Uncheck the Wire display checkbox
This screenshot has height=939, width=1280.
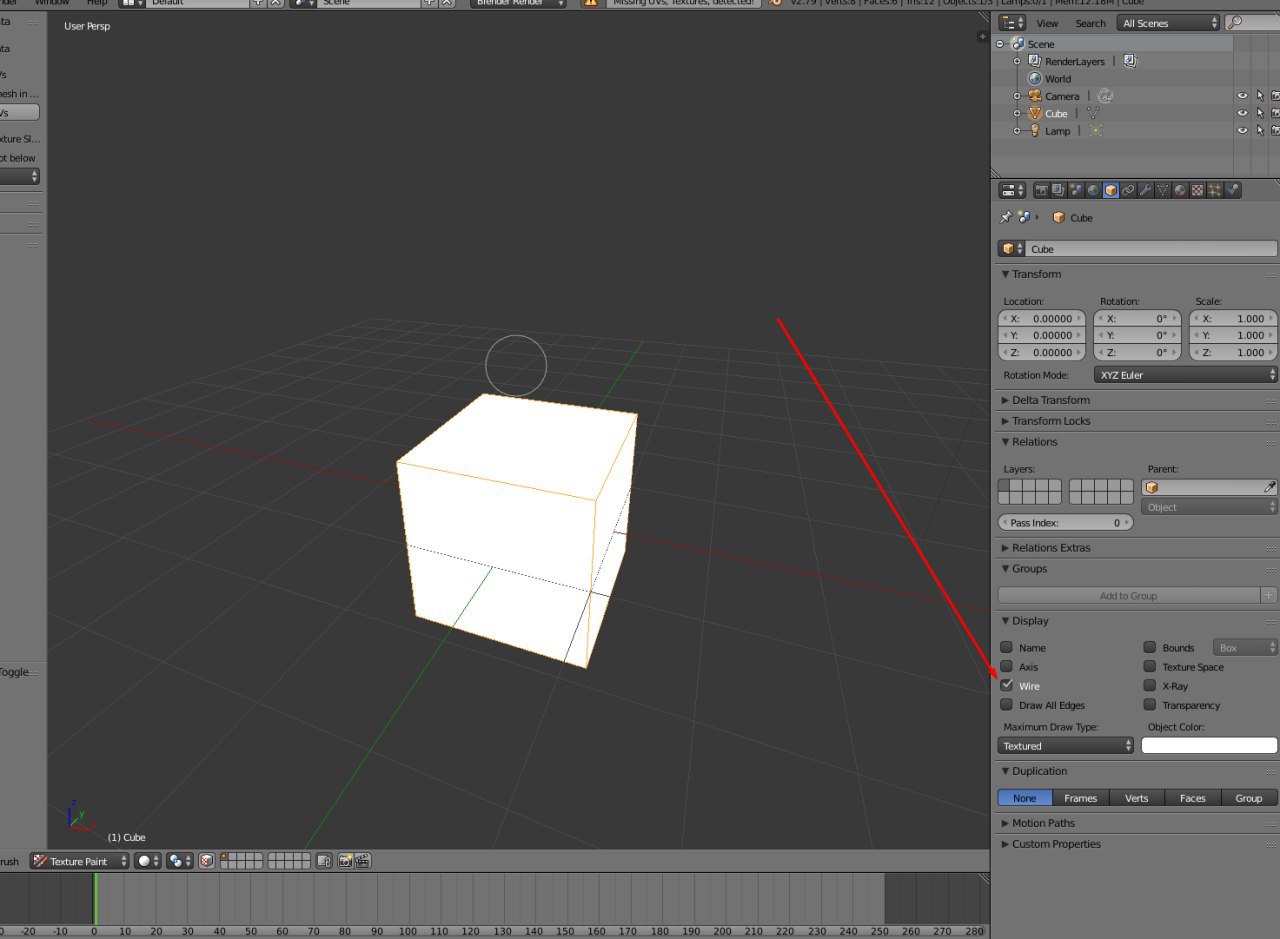tap(1007, 685)
